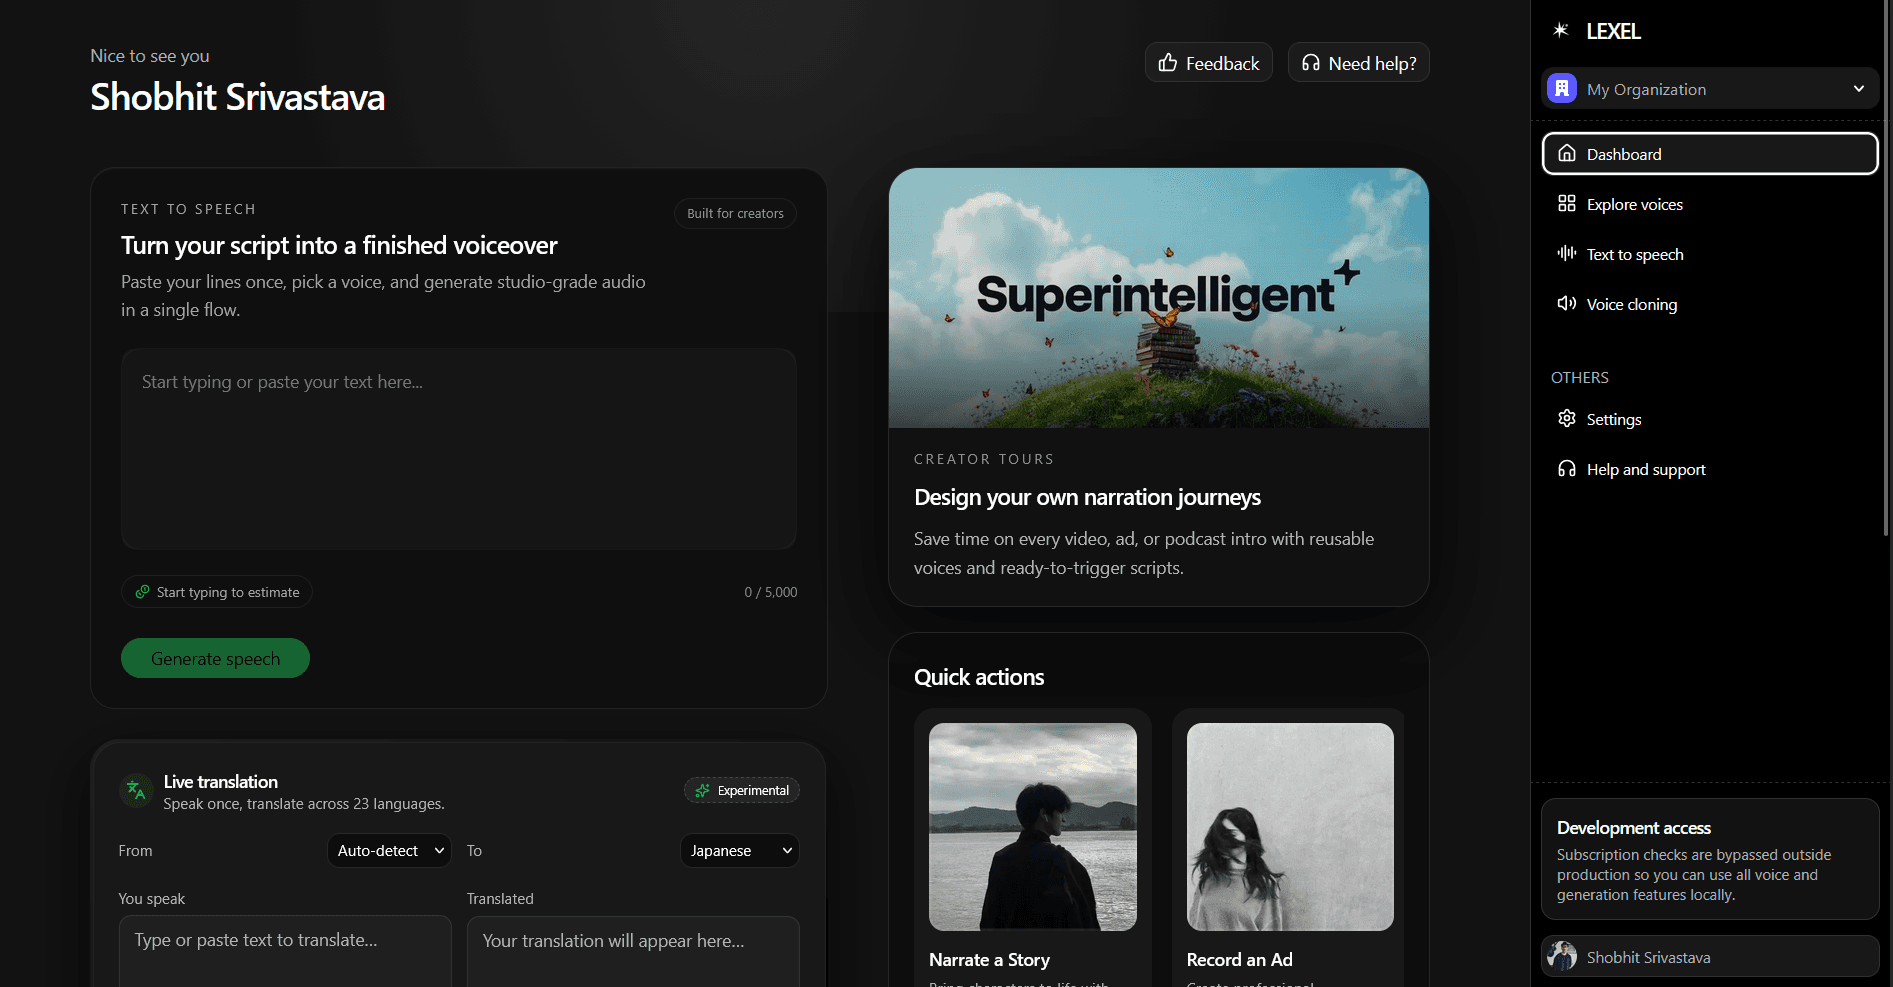Click the Feedback button label

(1222, 63)
